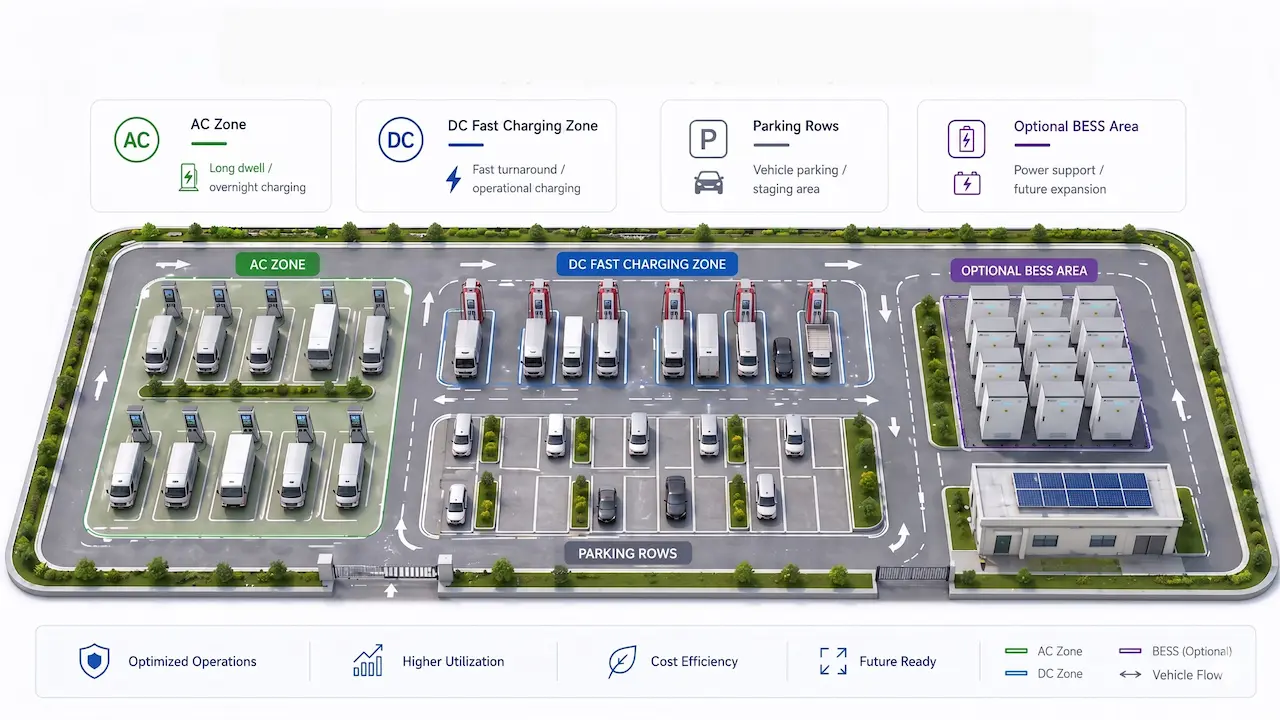Click the solar panels on the building
This screenshot has width=1280, height=720.
1081,490
